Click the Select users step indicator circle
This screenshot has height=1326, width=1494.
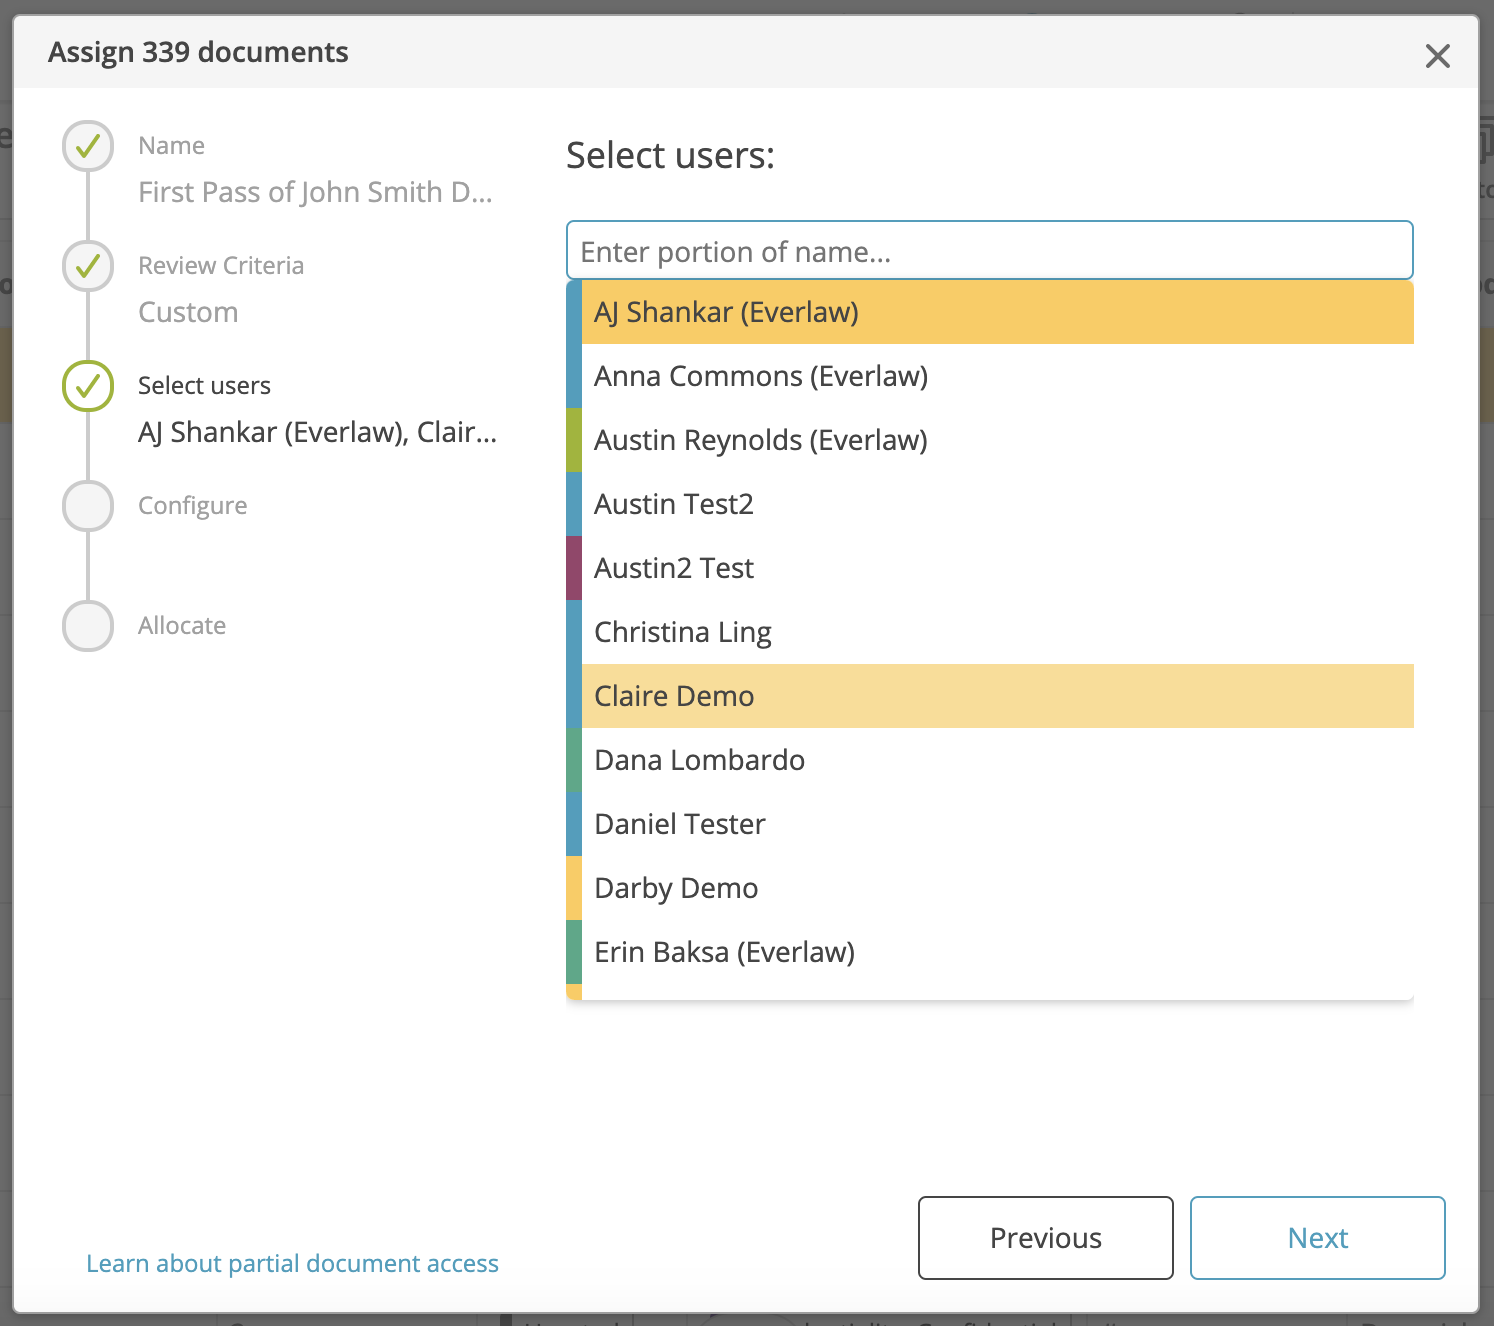[87, 386]
